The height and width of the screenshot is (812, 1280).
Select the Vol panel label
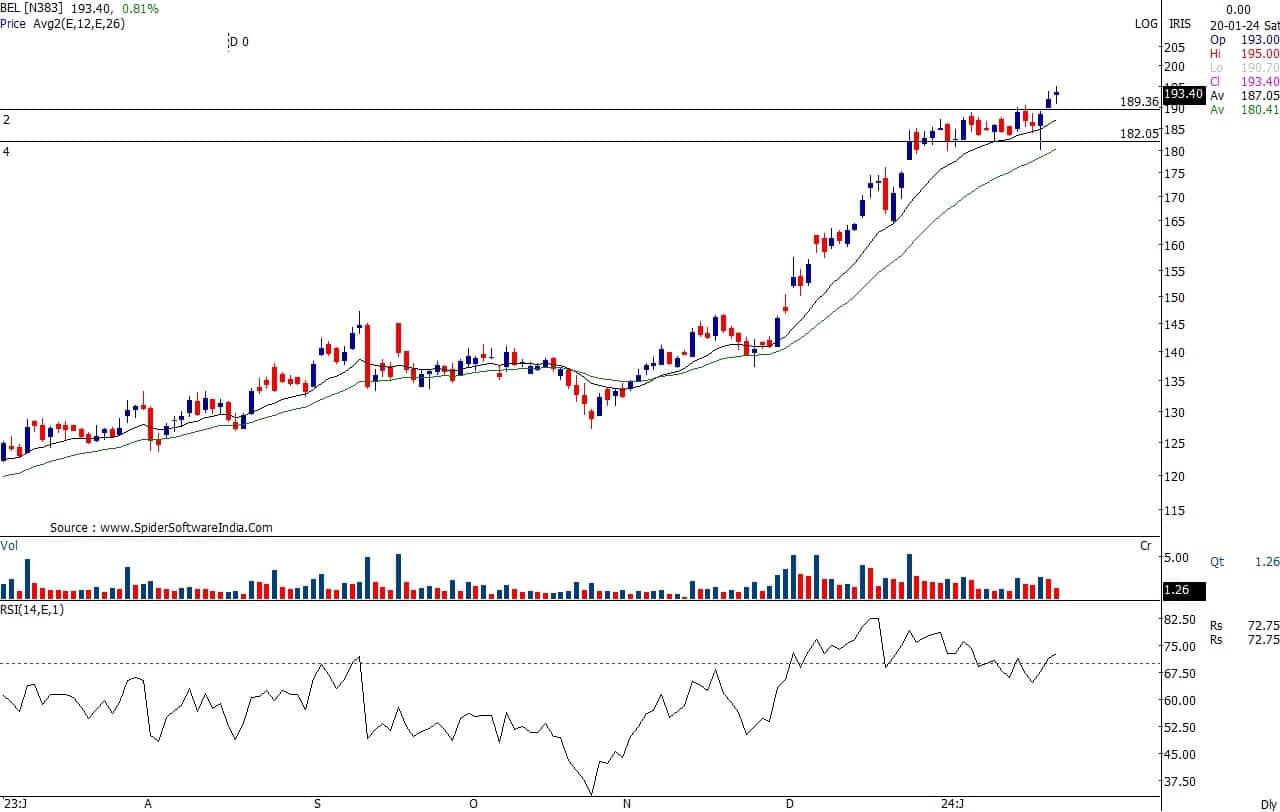point(9,545)
